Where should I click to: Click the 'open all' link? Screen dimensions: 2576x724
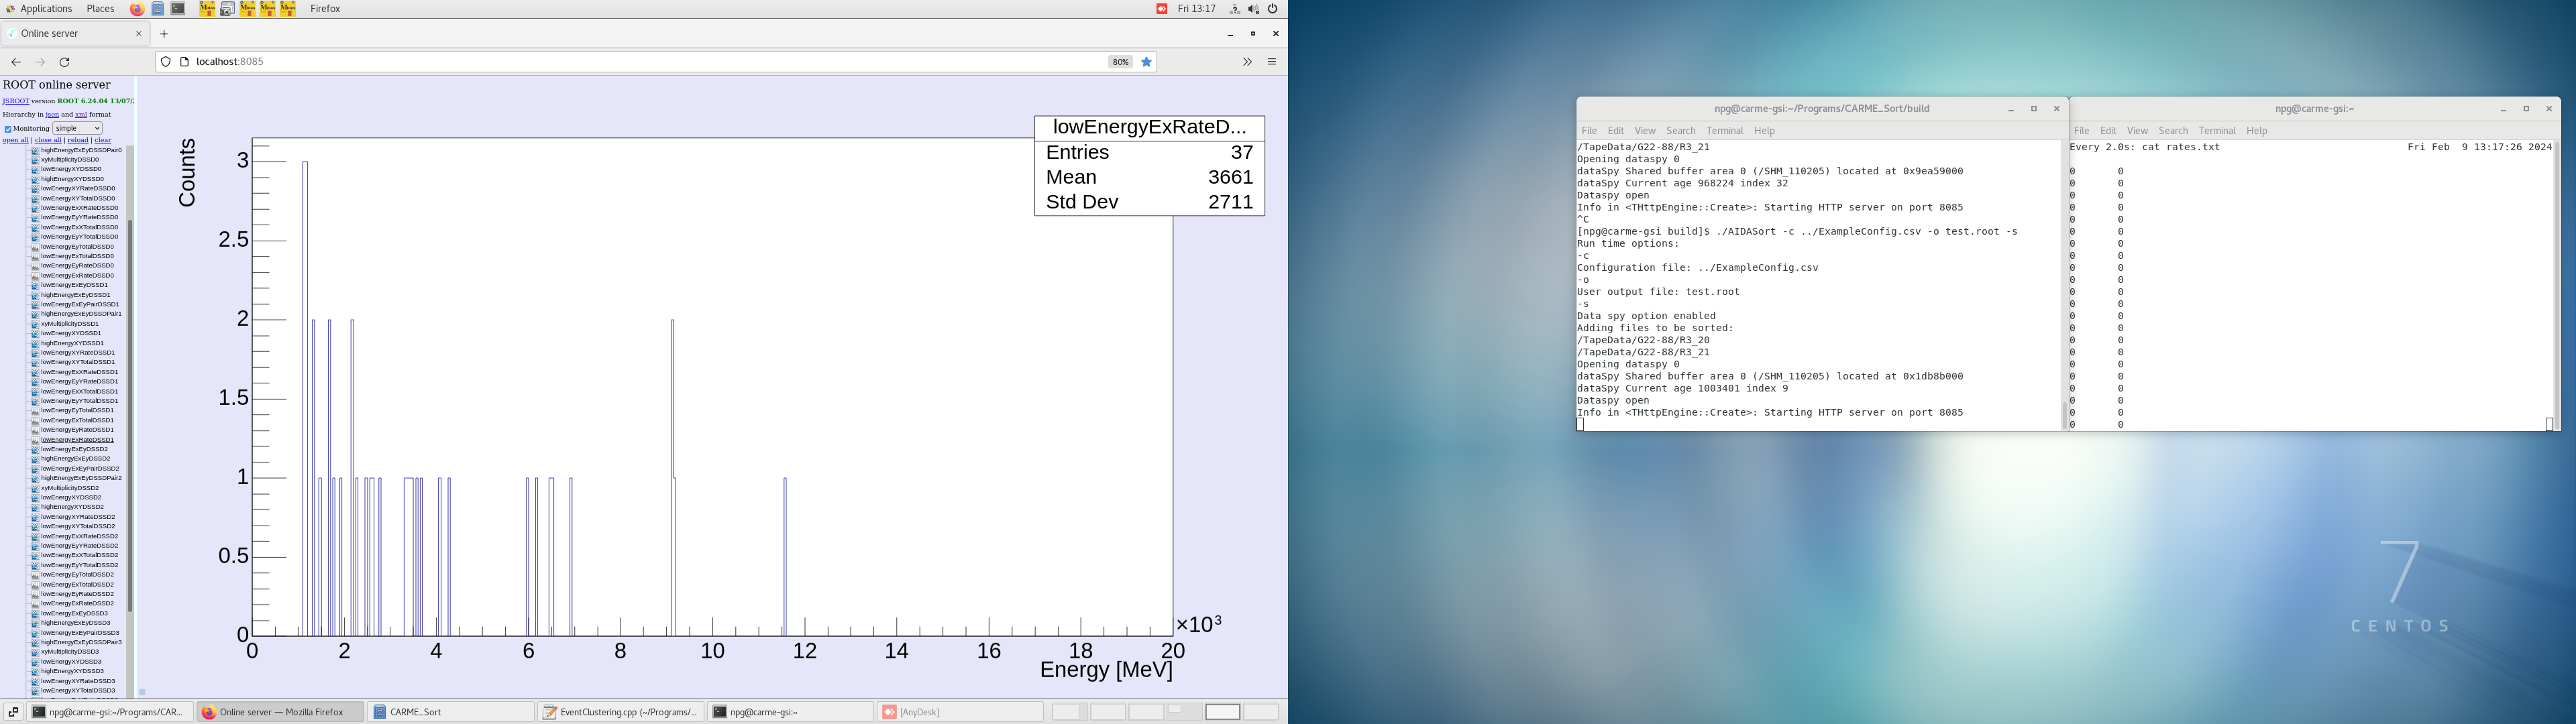tap(15, 140)
